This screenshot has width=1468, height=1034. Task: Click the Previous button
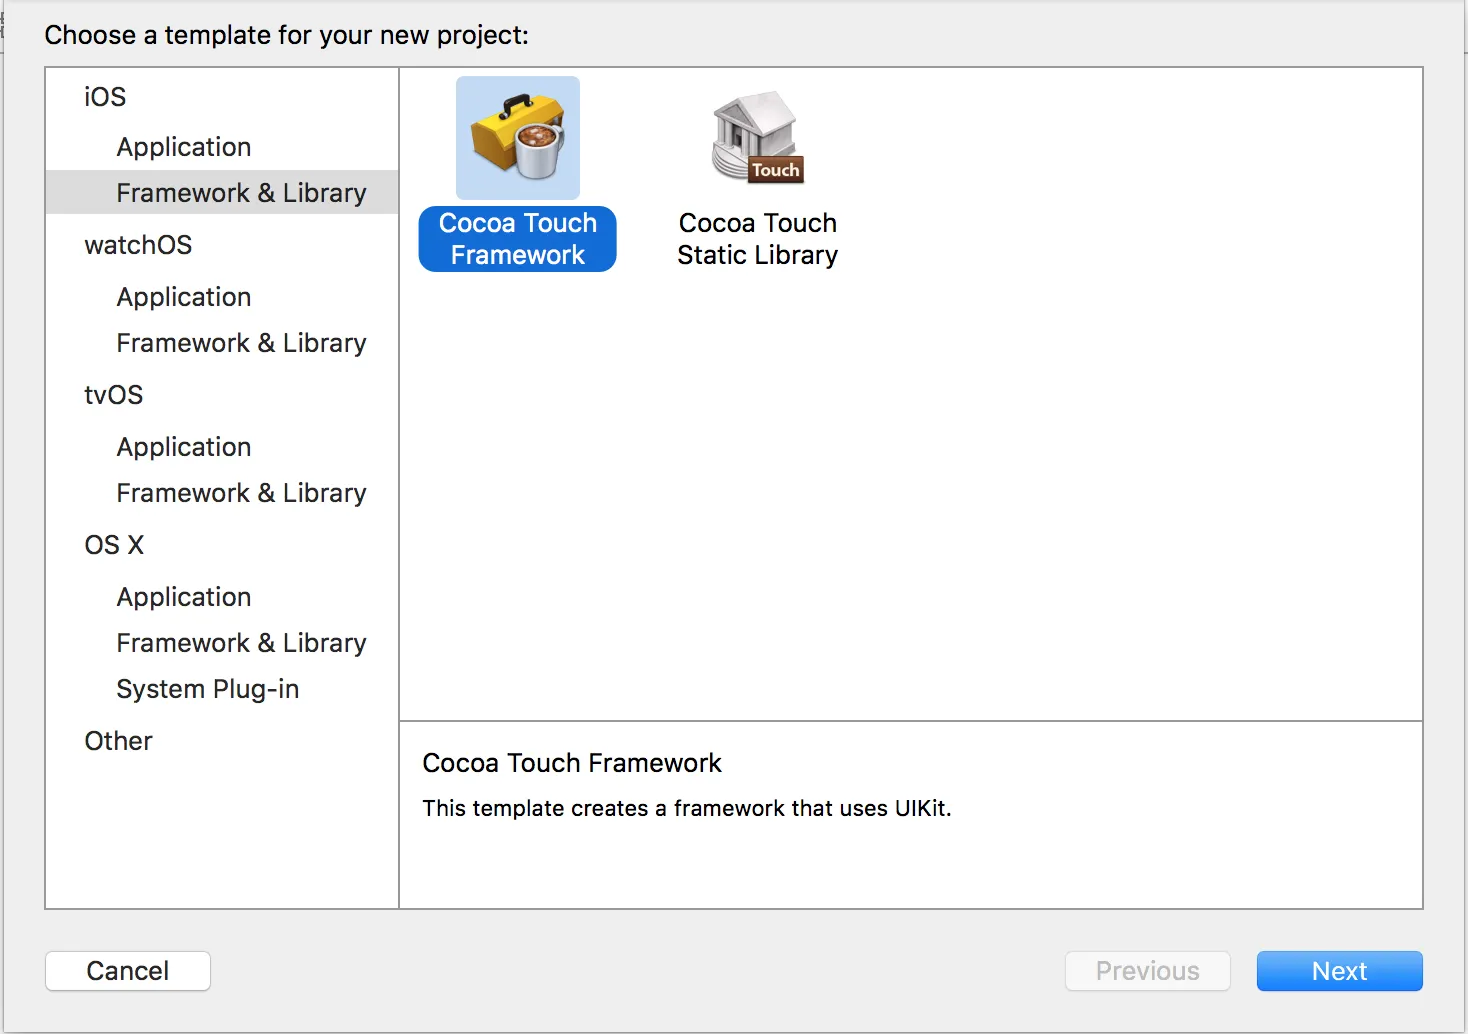point(1147,971)
